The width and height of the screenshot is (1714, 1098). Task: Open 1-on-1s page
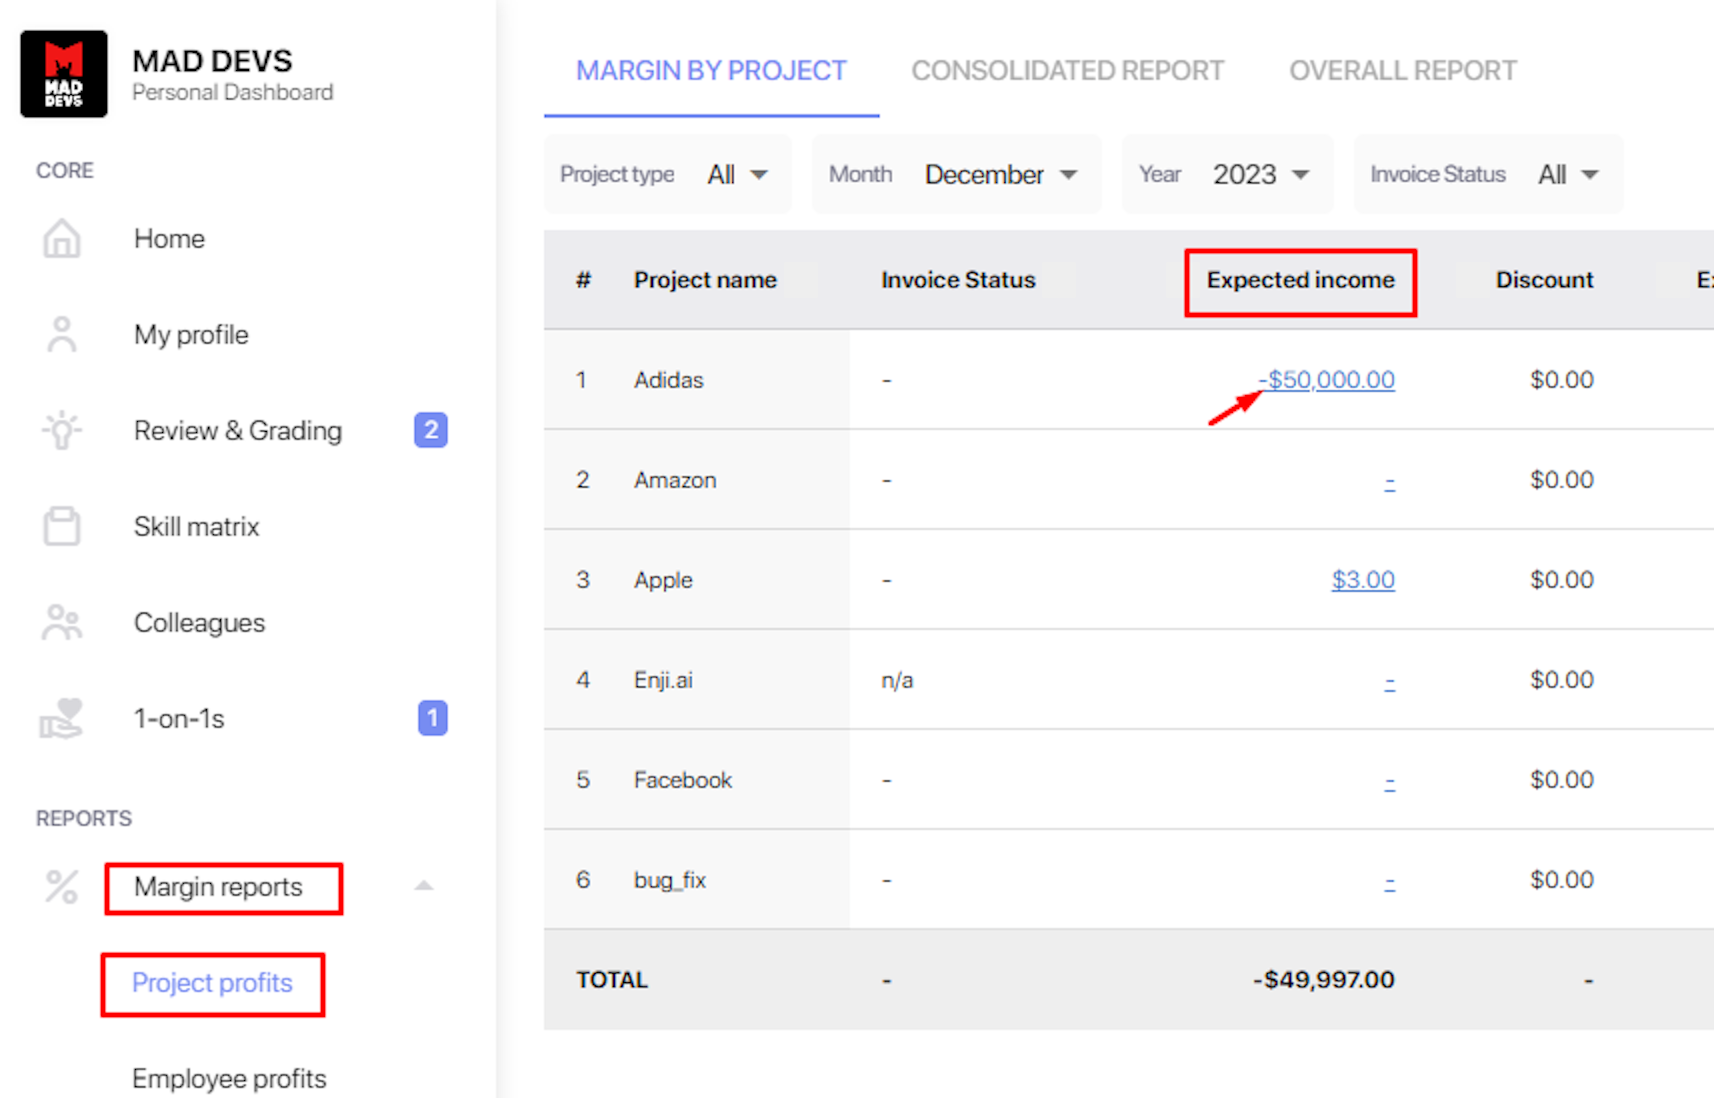click(x=179, y=719)
